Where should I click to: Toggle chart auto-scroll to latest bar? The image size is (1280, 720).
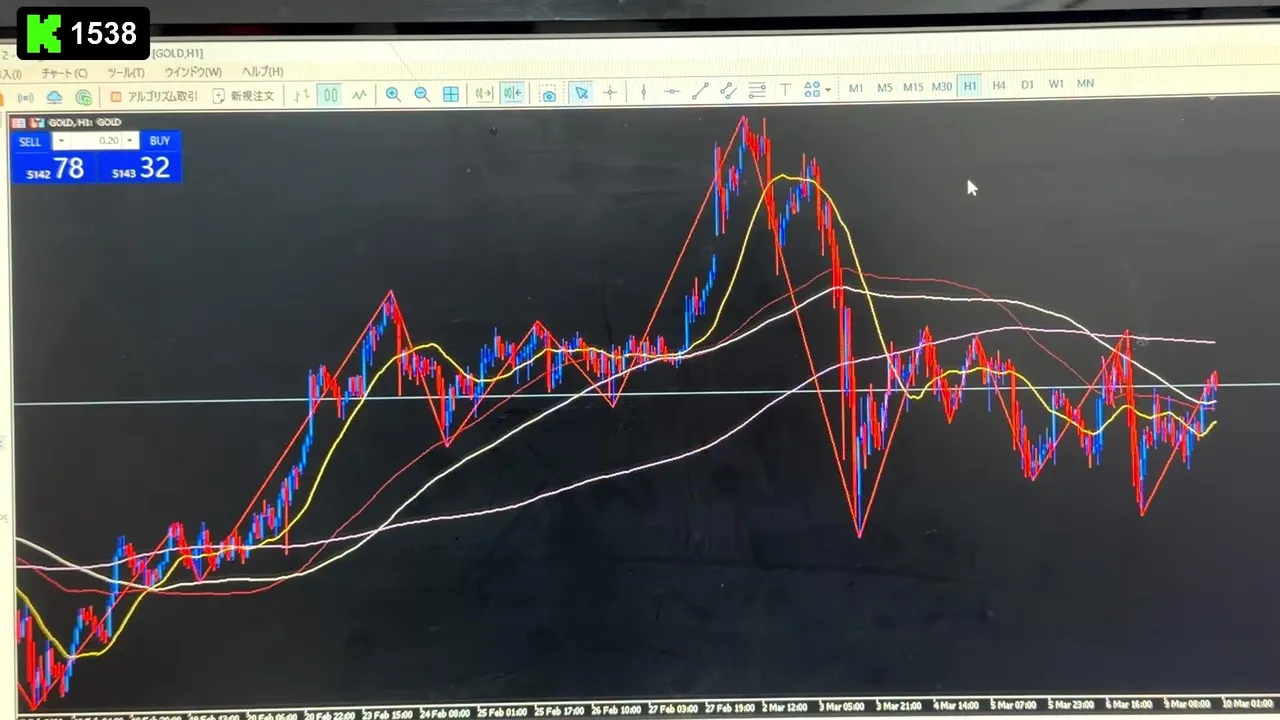coord(484,93)
